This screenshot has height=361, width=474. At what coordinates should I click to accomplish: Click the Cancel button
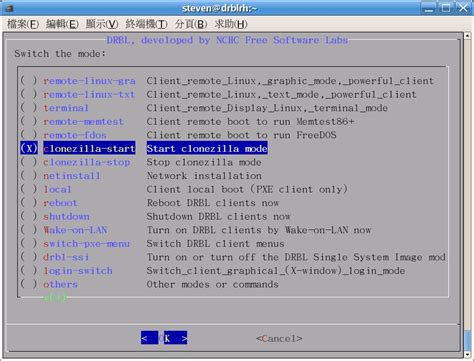click(x=279, y=339)
